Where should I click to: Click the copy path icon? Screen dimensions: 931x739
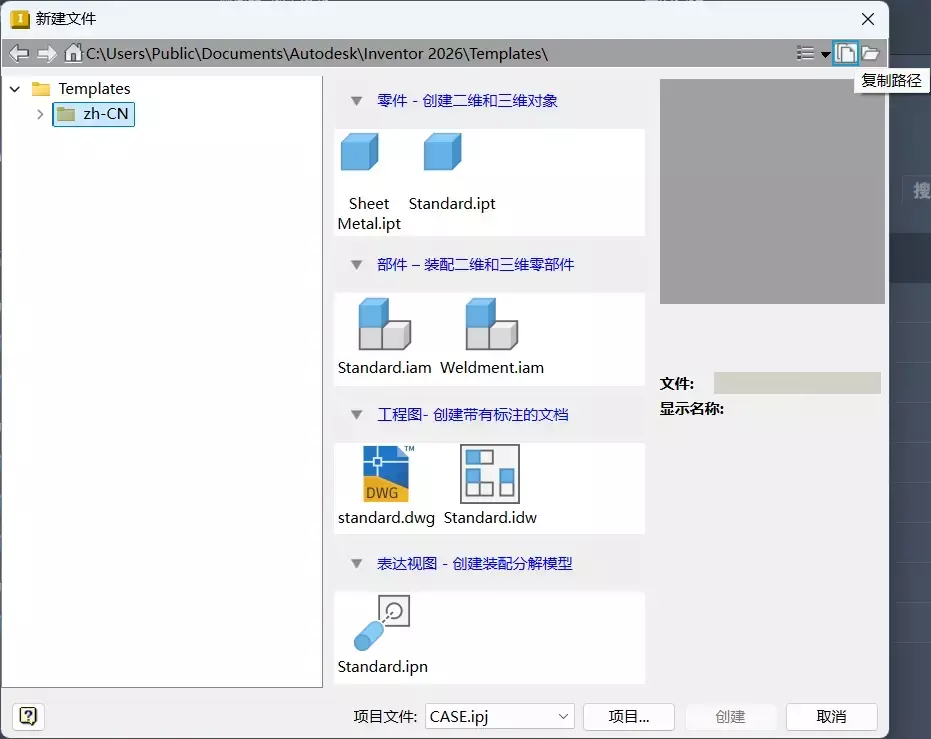click(845, 53)
